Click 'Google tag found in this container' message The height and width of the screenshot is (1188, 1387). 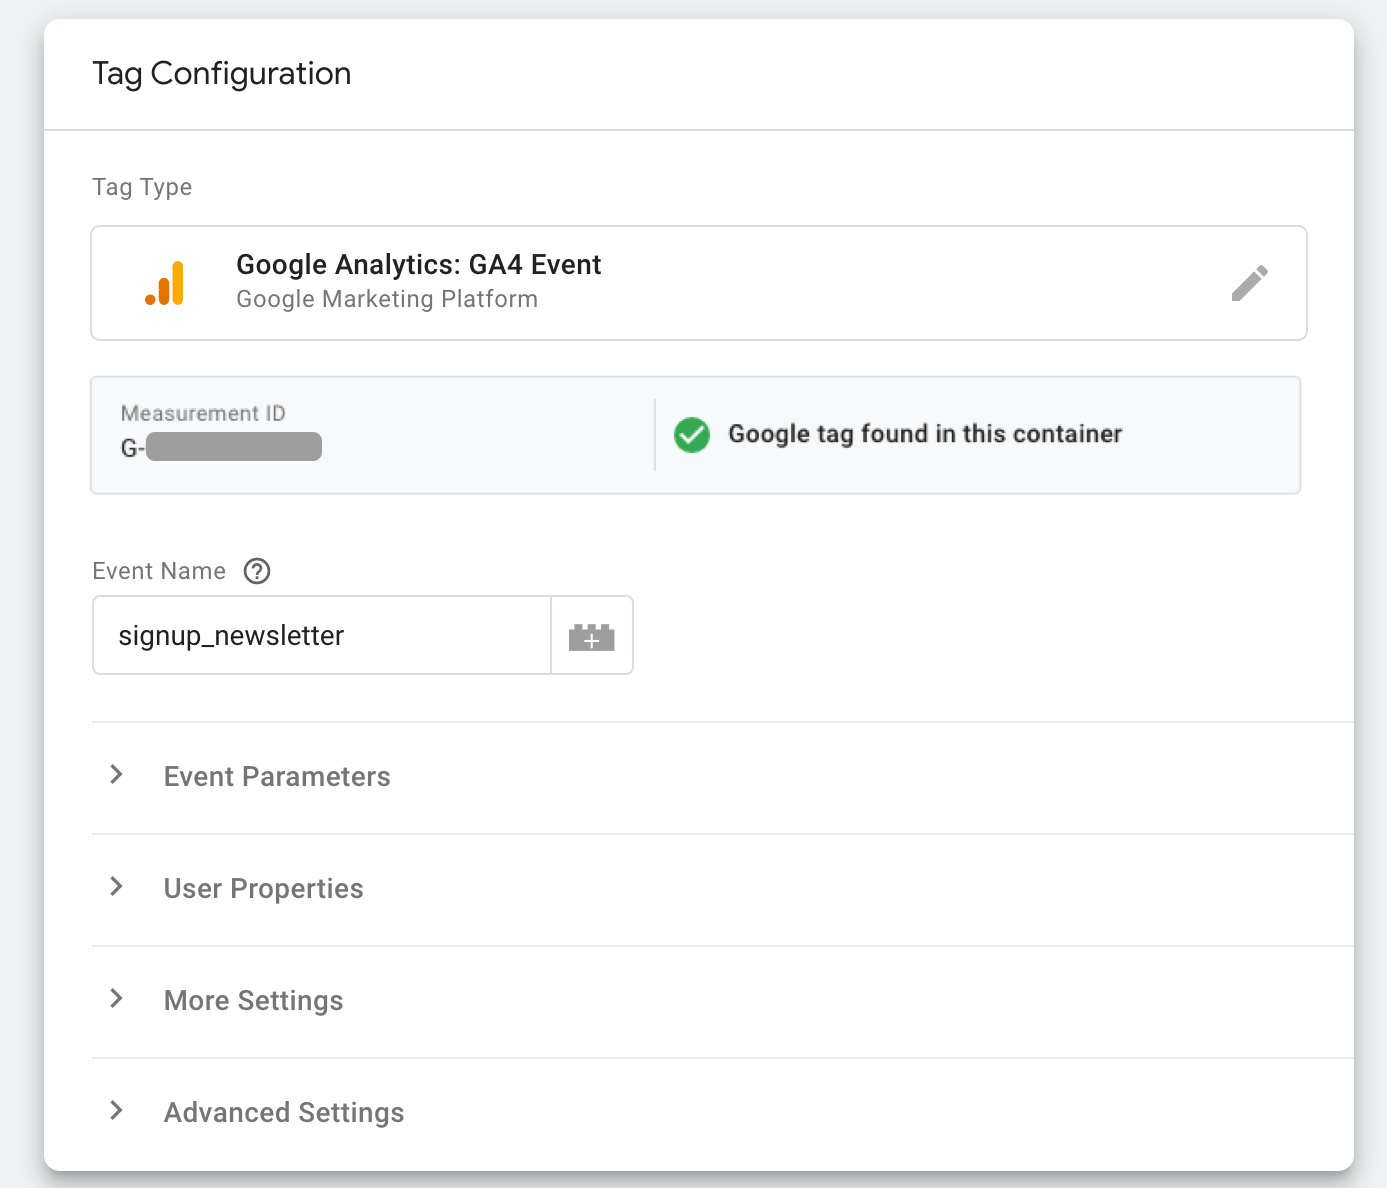(x=924, y=434)
